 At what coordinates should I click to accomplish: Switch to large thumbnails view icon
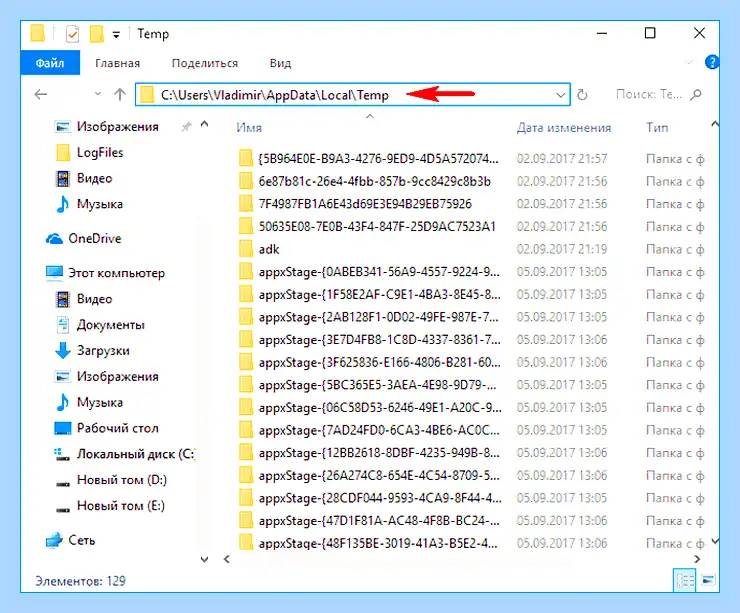(708, 580)
